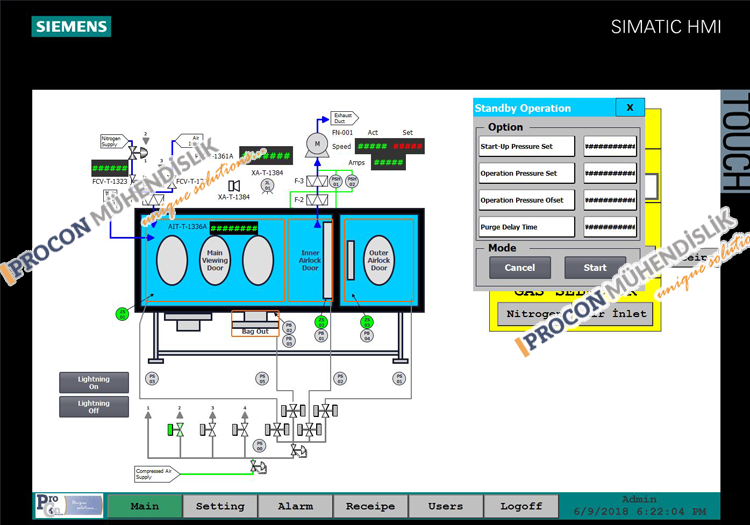Select the F-3 filter symbol
Screen dimensions: 750x525
pyautogui.click(x=317, y=181)
